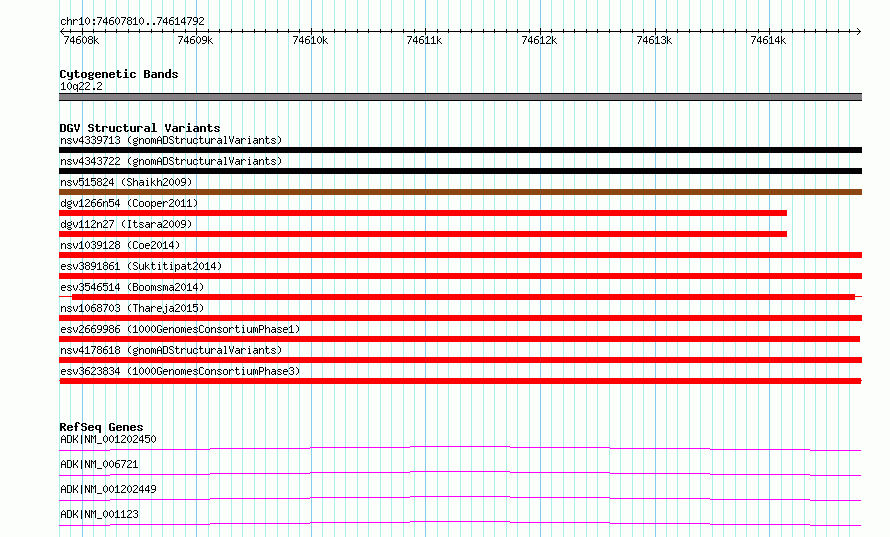This screenshot has width=890, height=537.
Task: Click the 74610k ruler tick label
Action: point(310,40)
